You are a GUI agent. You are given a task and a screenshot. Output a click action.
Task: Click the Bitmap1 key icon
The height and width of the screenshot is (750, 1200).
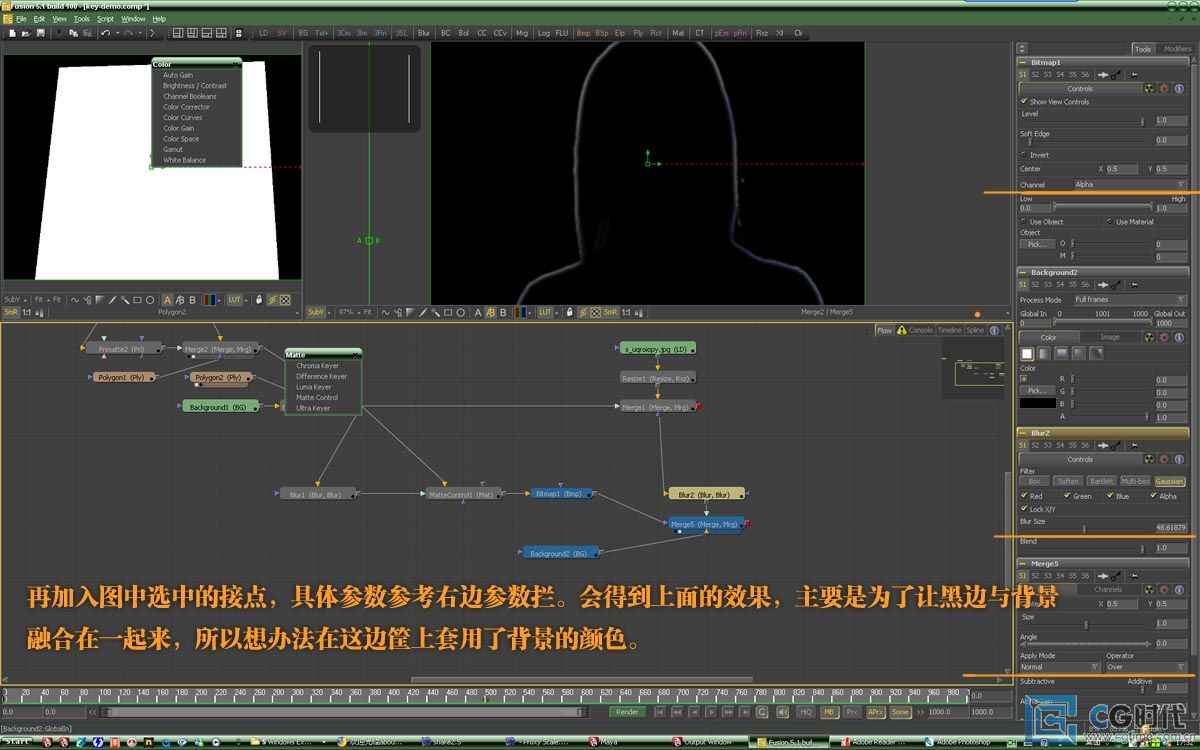coord(1117,75)
